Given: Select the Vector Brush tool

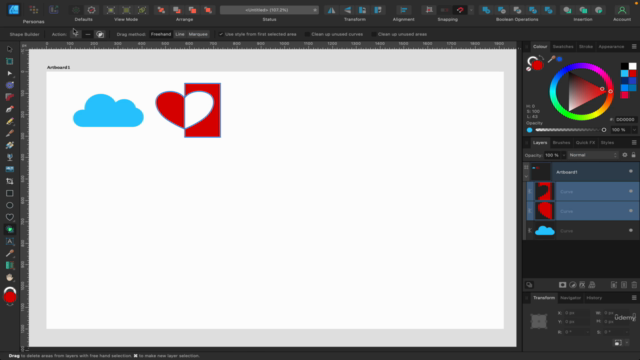Looking at the screenshot, I should pos(9,133).
